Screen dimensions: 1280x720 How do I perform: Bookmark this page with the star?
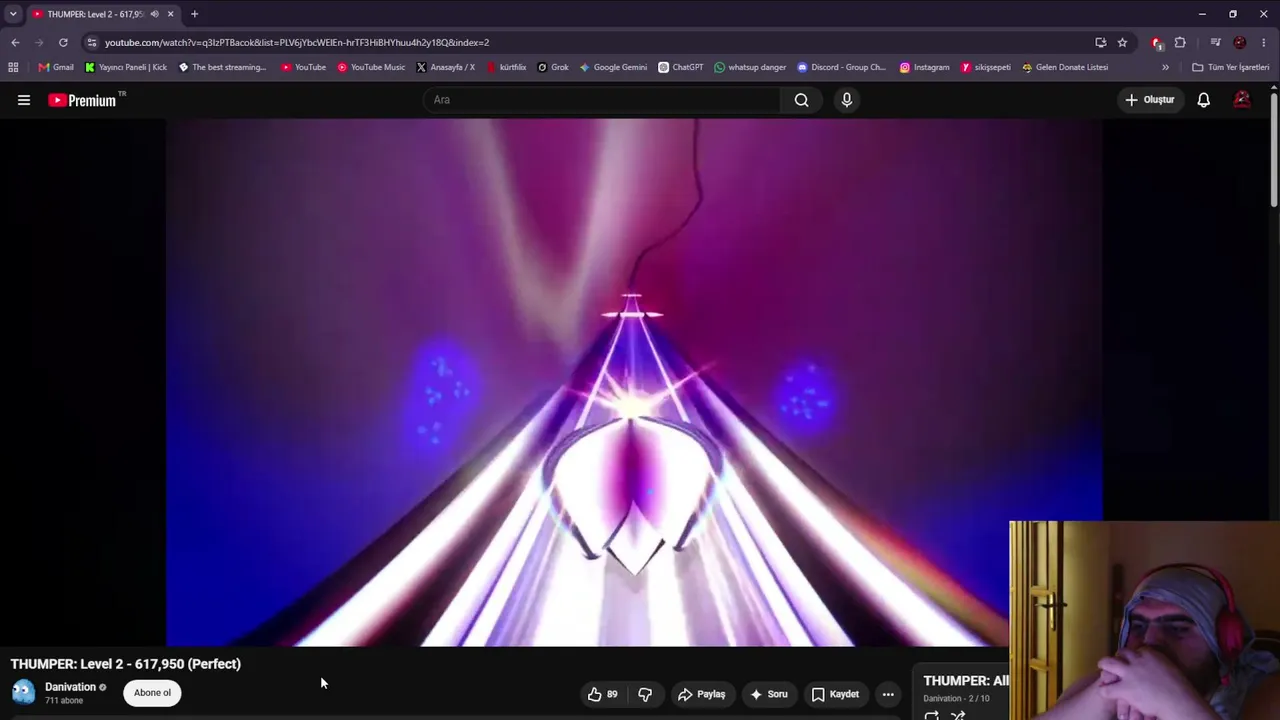tap(1122, 42)
